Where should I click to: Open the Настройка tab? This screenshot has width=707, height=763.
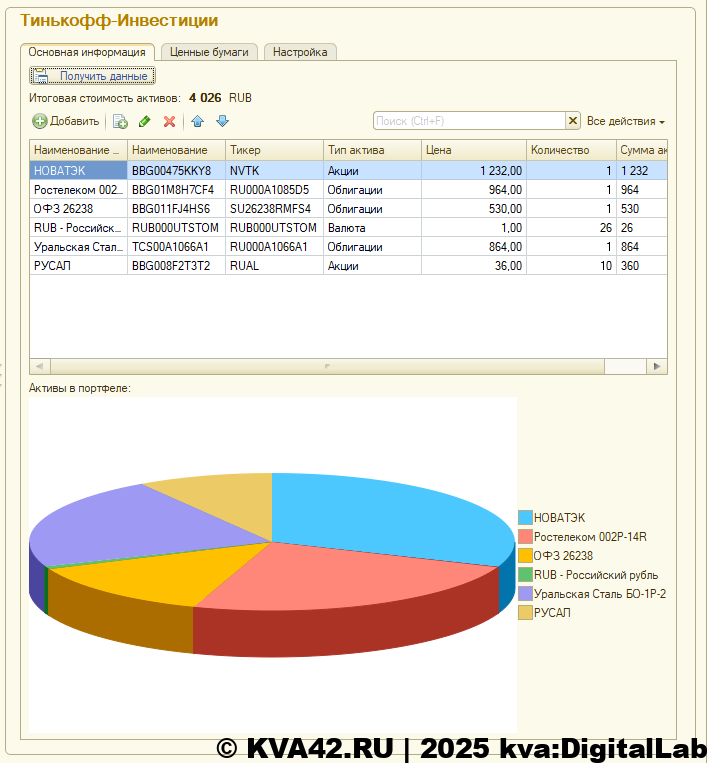point(300,52)
